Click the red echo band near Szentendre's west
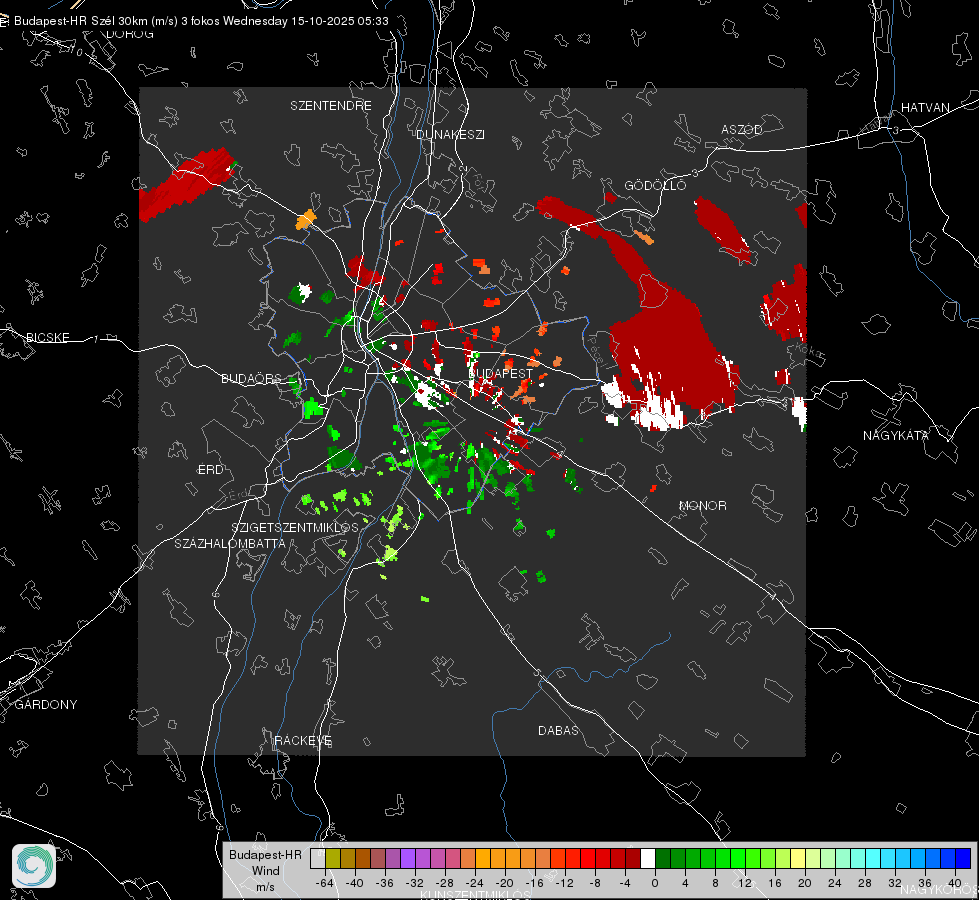979x900 pixels. point(185,183)
